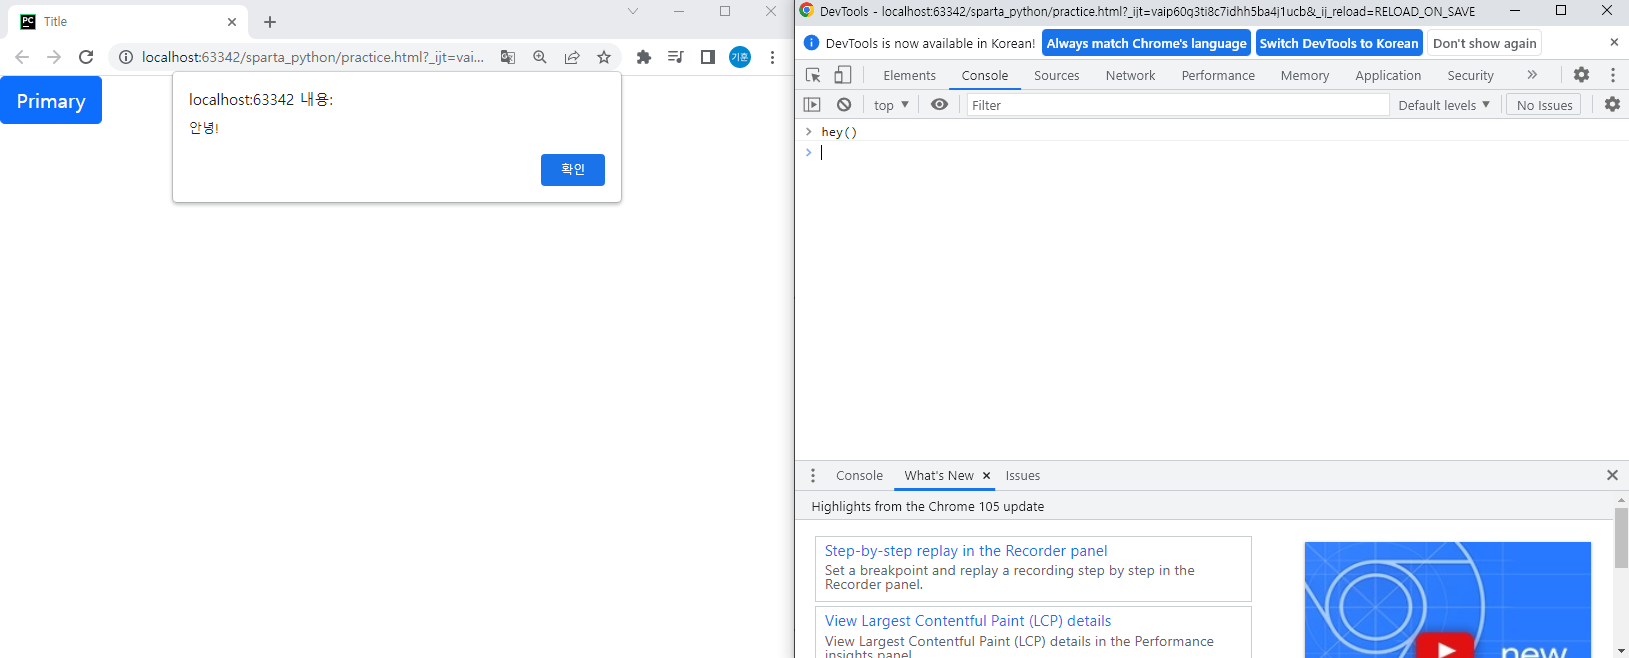Viewport: 1629px width, 658px height.
Task: Click Always match Chrome's language
Action: point(1146,43)
